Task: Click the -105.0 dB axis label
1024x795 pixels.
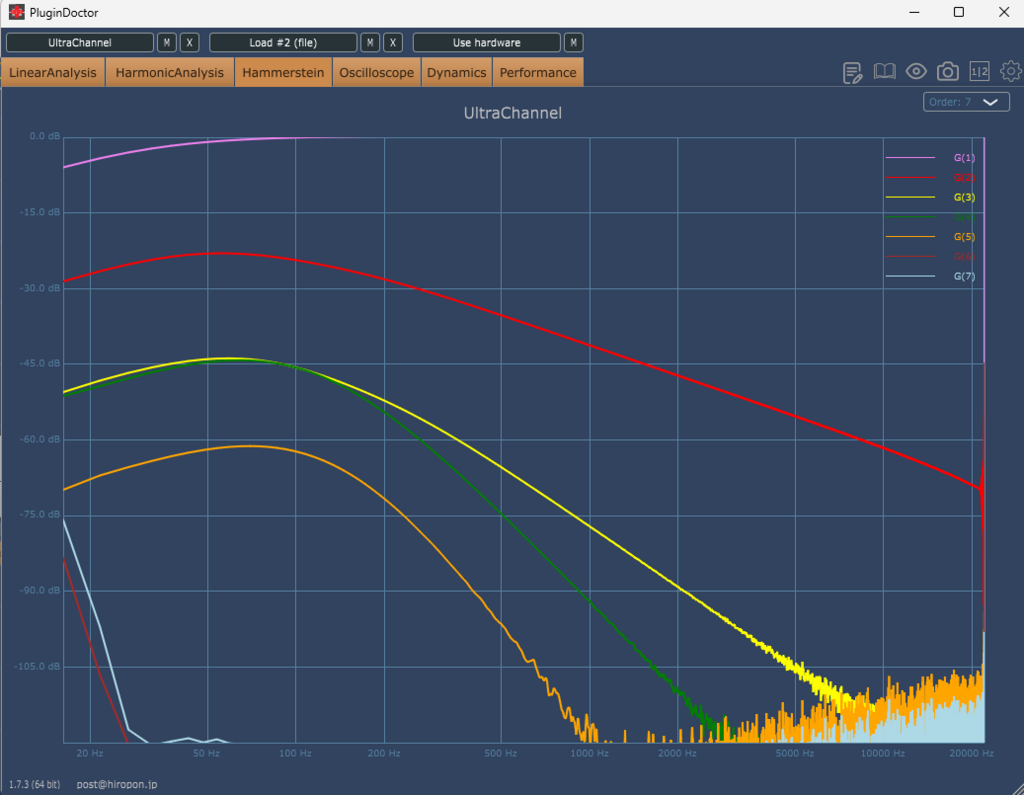Action: 38,666
